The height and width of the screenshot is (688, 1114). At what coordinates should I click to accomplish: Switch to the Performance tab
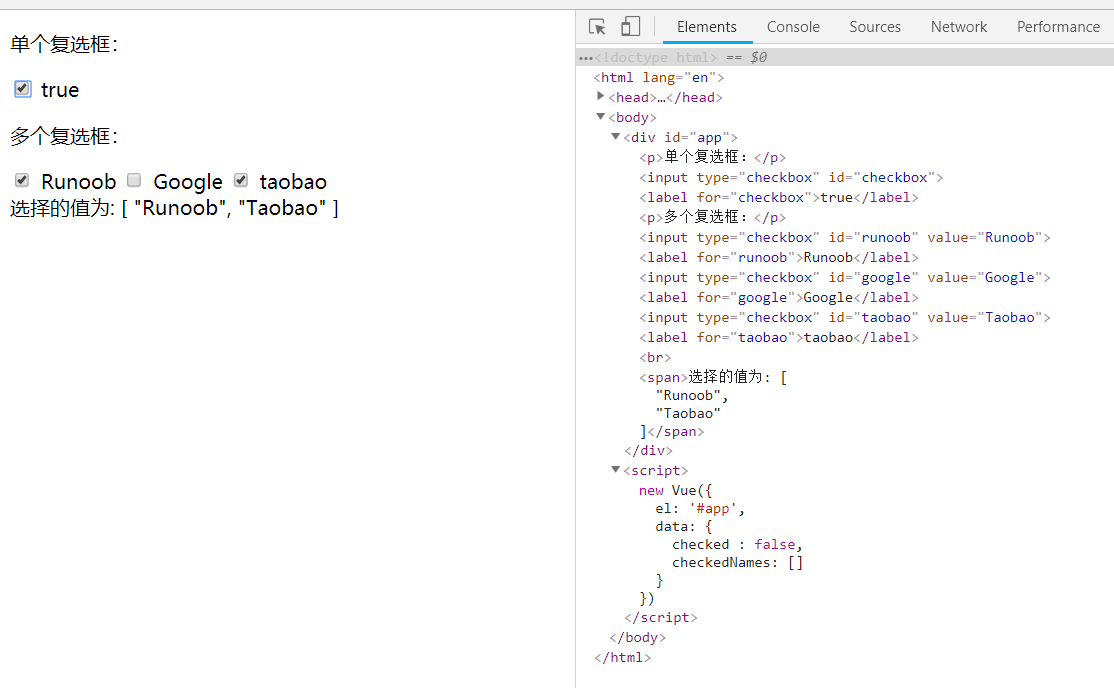click(1058, 27)
